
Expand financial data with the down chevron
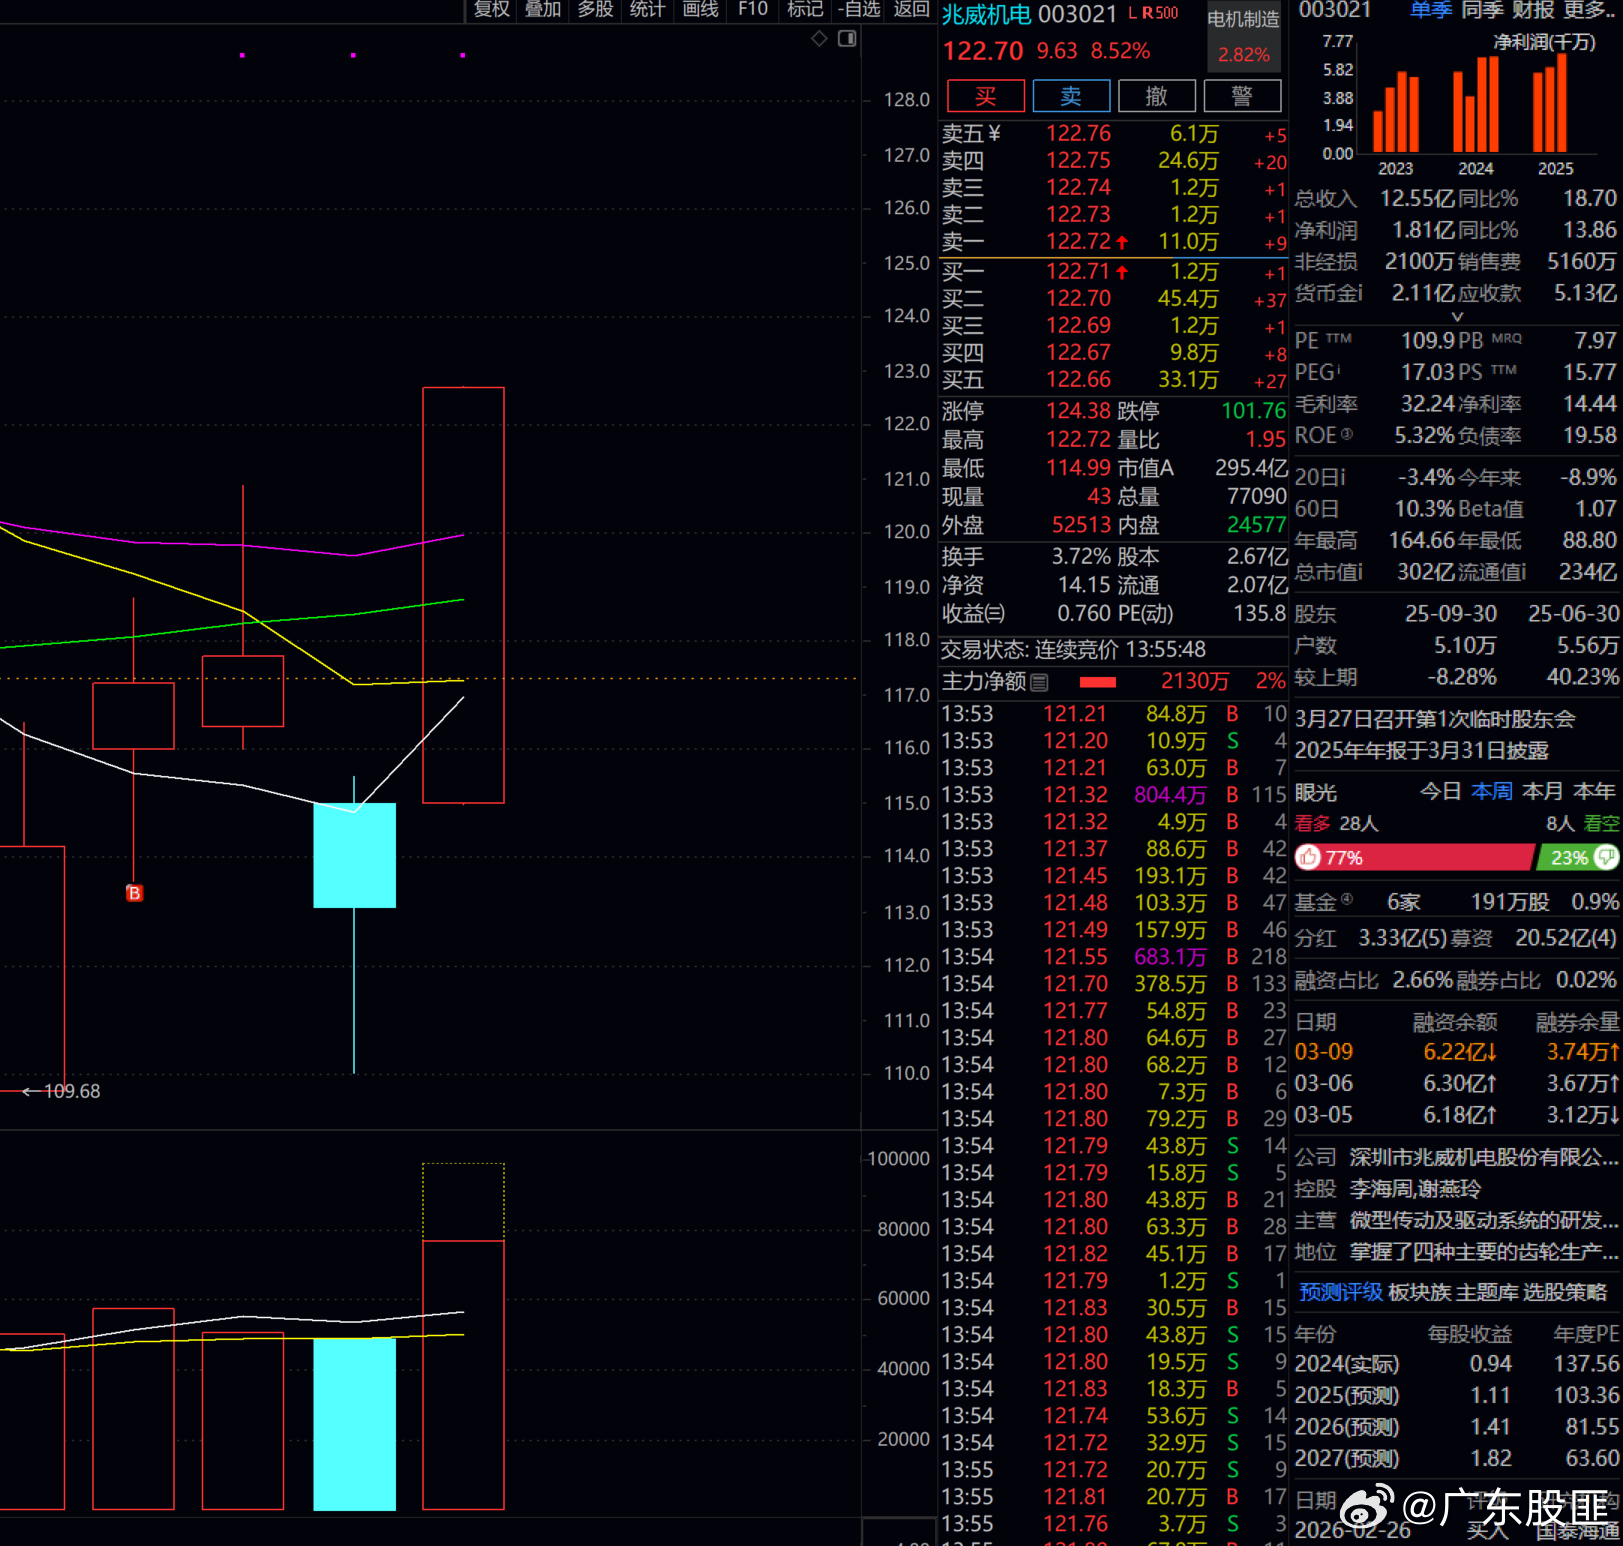[1457, 316]
